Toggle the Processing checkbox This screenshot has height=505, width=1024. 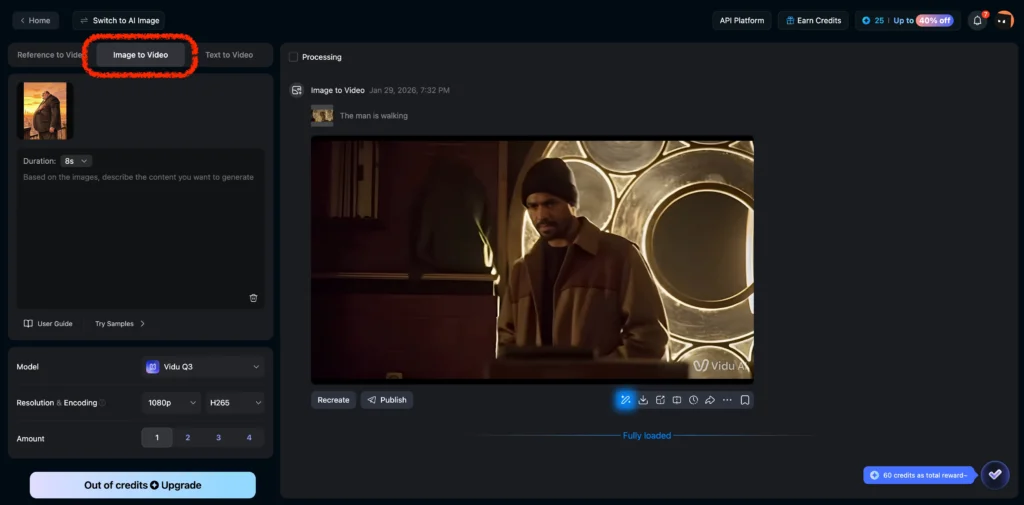click(293, 57)
